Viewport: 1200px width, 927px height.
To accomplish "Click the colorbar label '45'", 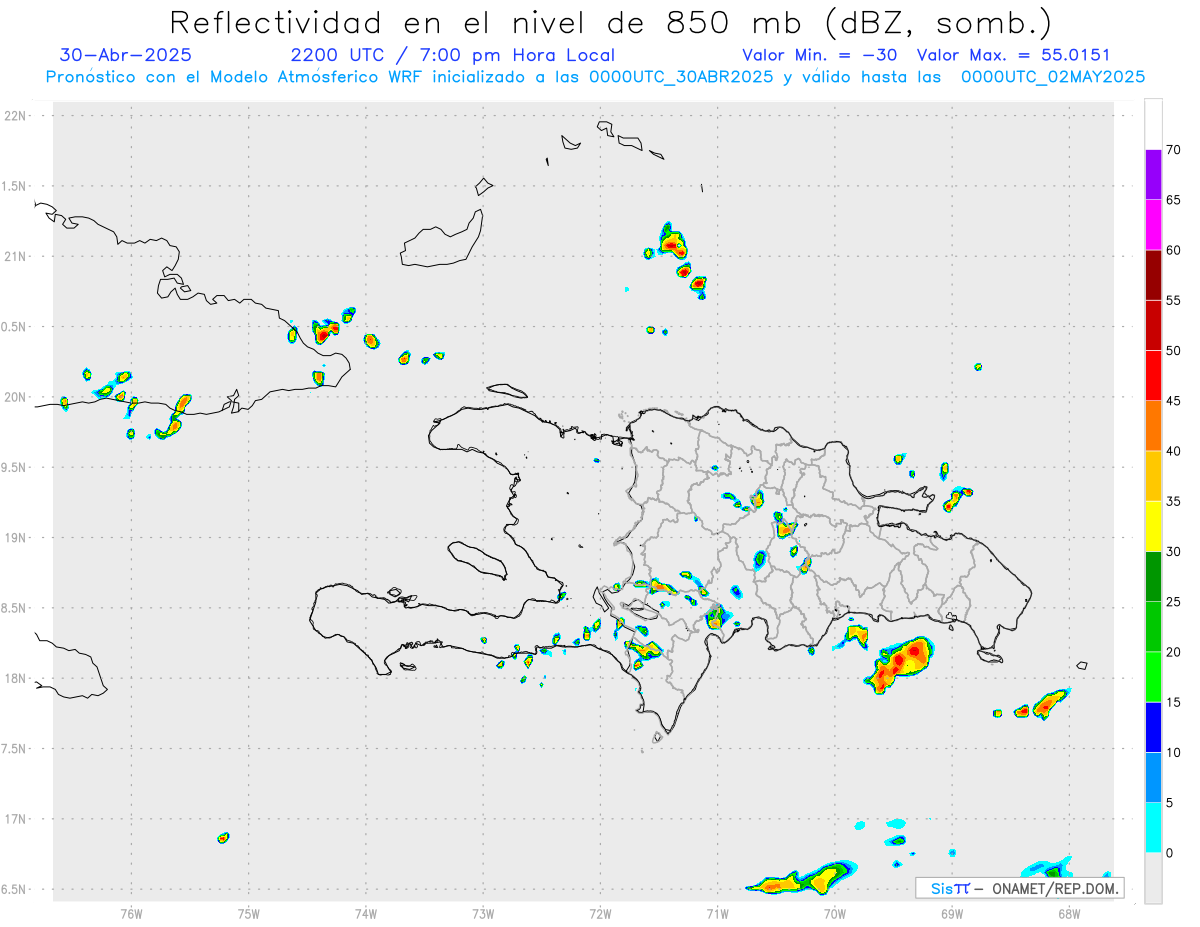I will pyautogui.click(x=1173, y=401).
